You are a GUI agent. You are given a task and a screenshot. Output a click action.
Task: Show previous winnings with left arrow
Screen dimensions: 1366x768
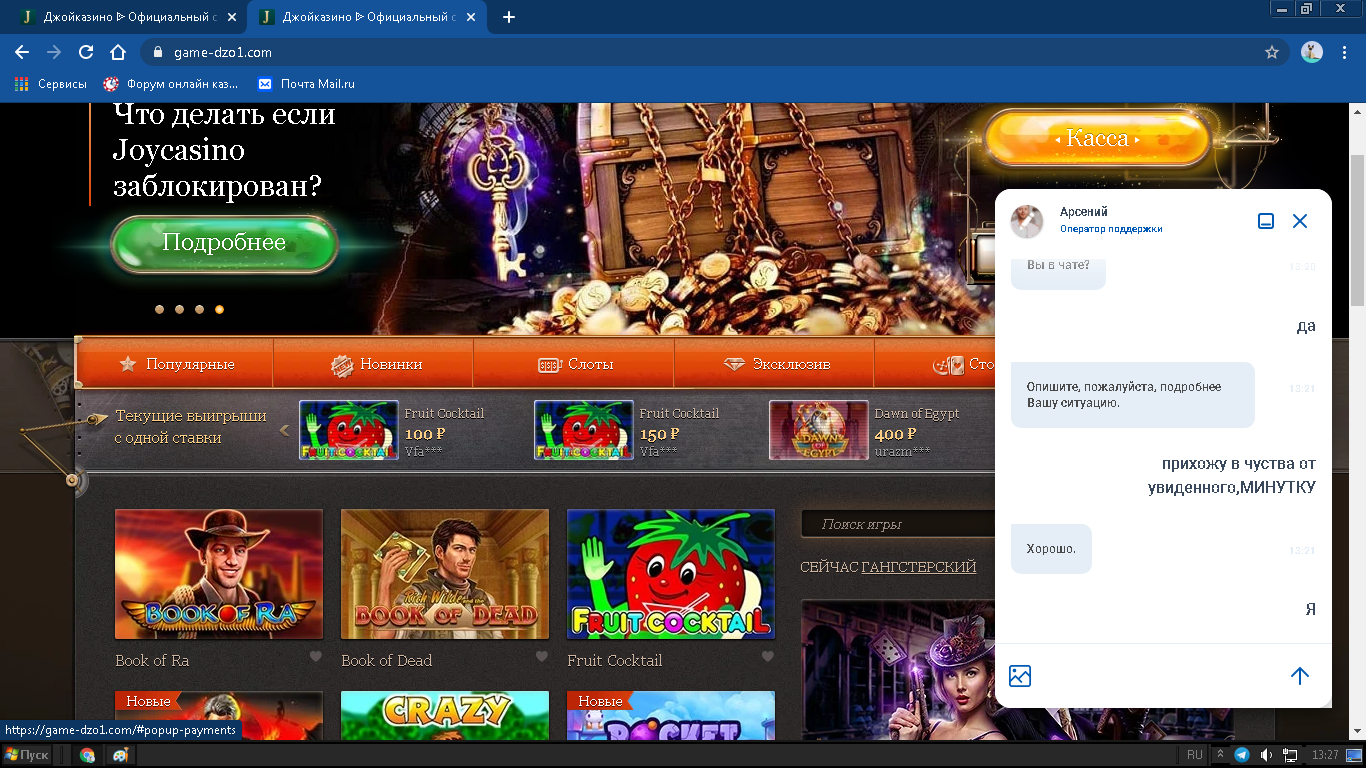(284, 430)
